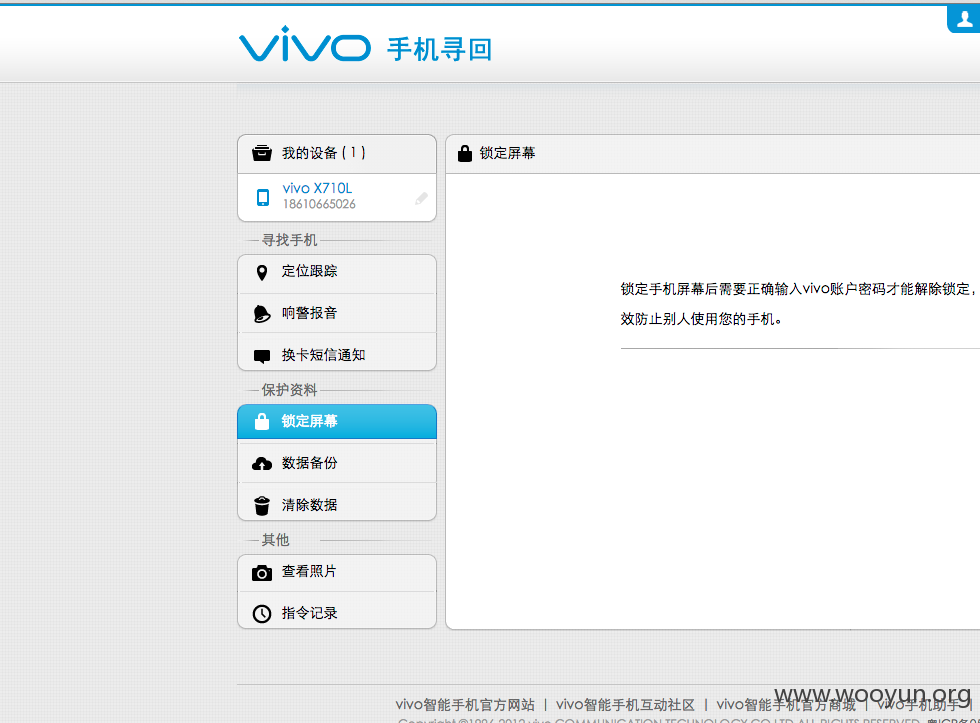
Task: Select 锁定屏幕 lock screen item
Action: click(337, 422)
